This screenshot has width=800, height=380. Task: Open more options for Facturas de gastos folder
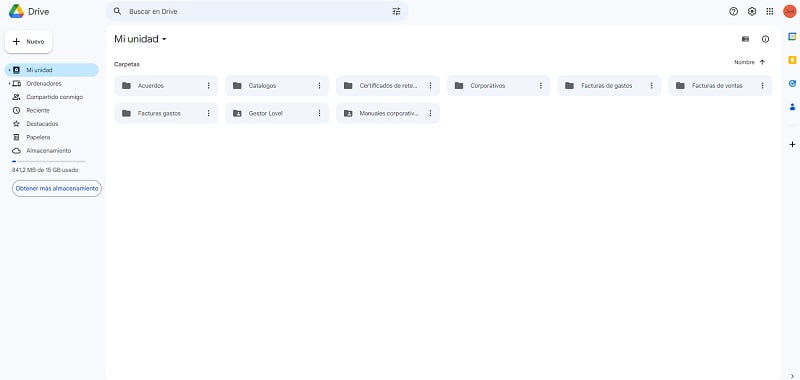click(x=652, y=86)
